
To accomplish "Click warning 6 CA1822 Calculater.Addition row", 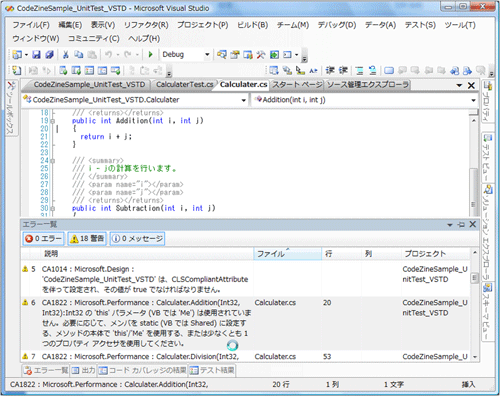I will [245, 323].
